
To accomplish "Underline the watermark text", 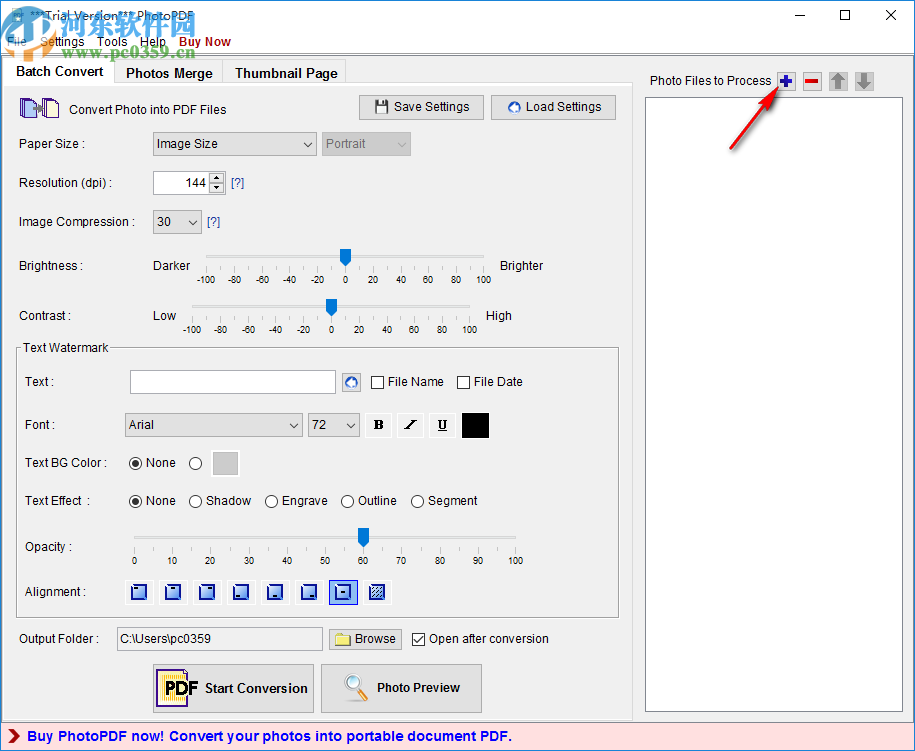I will coord(442,425).
